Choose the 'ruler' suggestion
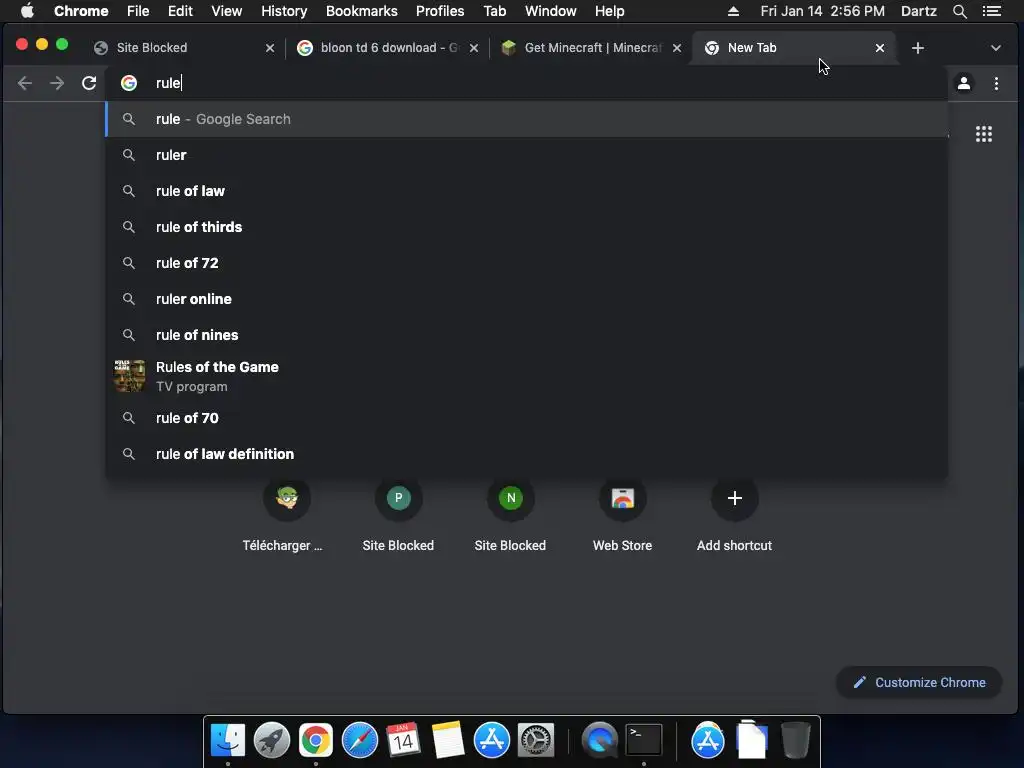The image size is (1024, 768). tap(526, 155)
